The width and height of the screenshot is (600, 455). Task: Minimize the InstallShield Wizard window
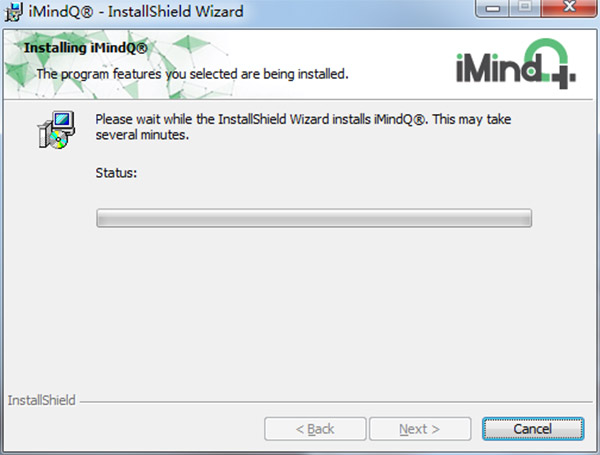click(493, 8)
